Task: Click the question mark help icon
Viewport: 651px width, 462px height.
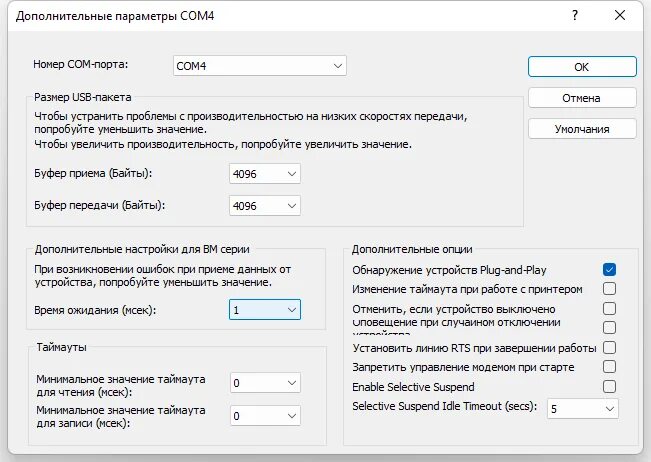Action: (x=575, y=16)
